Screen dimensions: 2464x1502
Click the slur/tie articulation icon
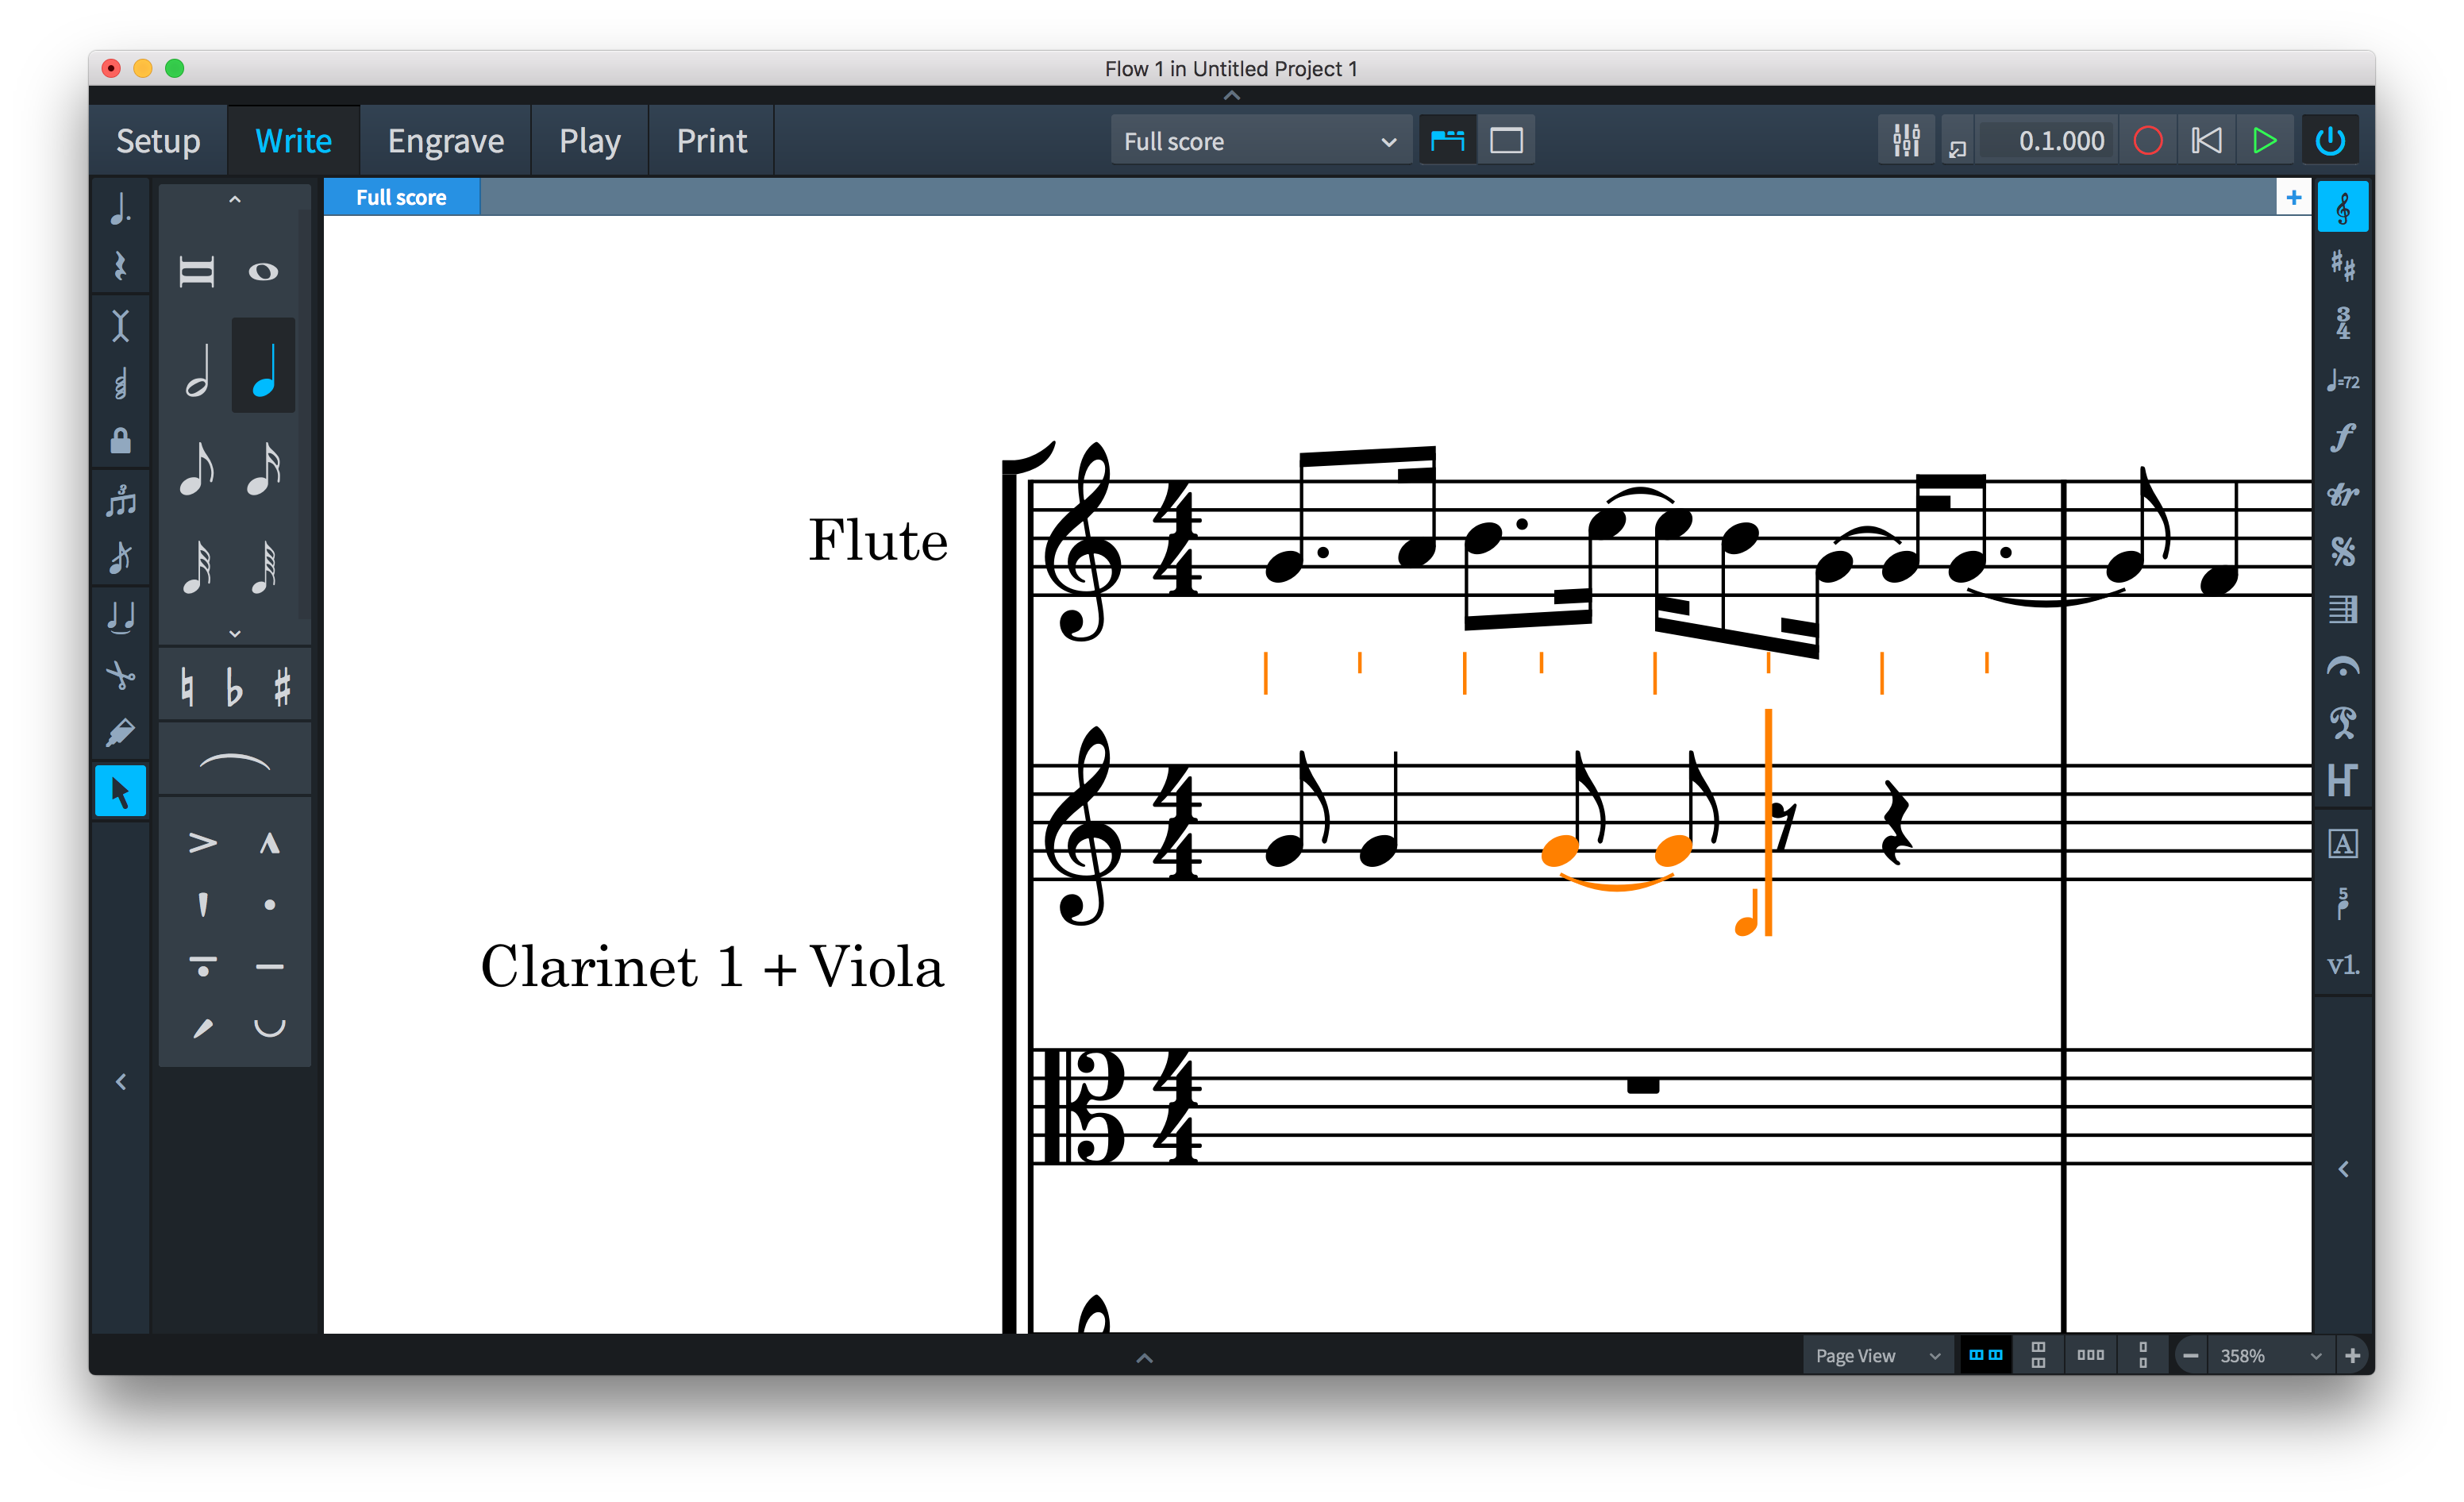click(x=233, y=761)
